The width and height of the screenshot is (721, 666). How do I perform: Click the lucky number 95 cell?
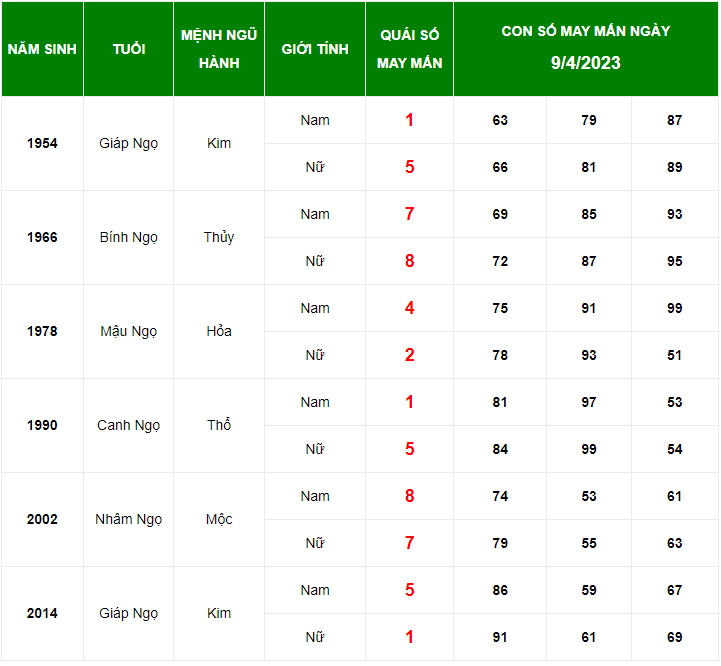tap(675, 261)
